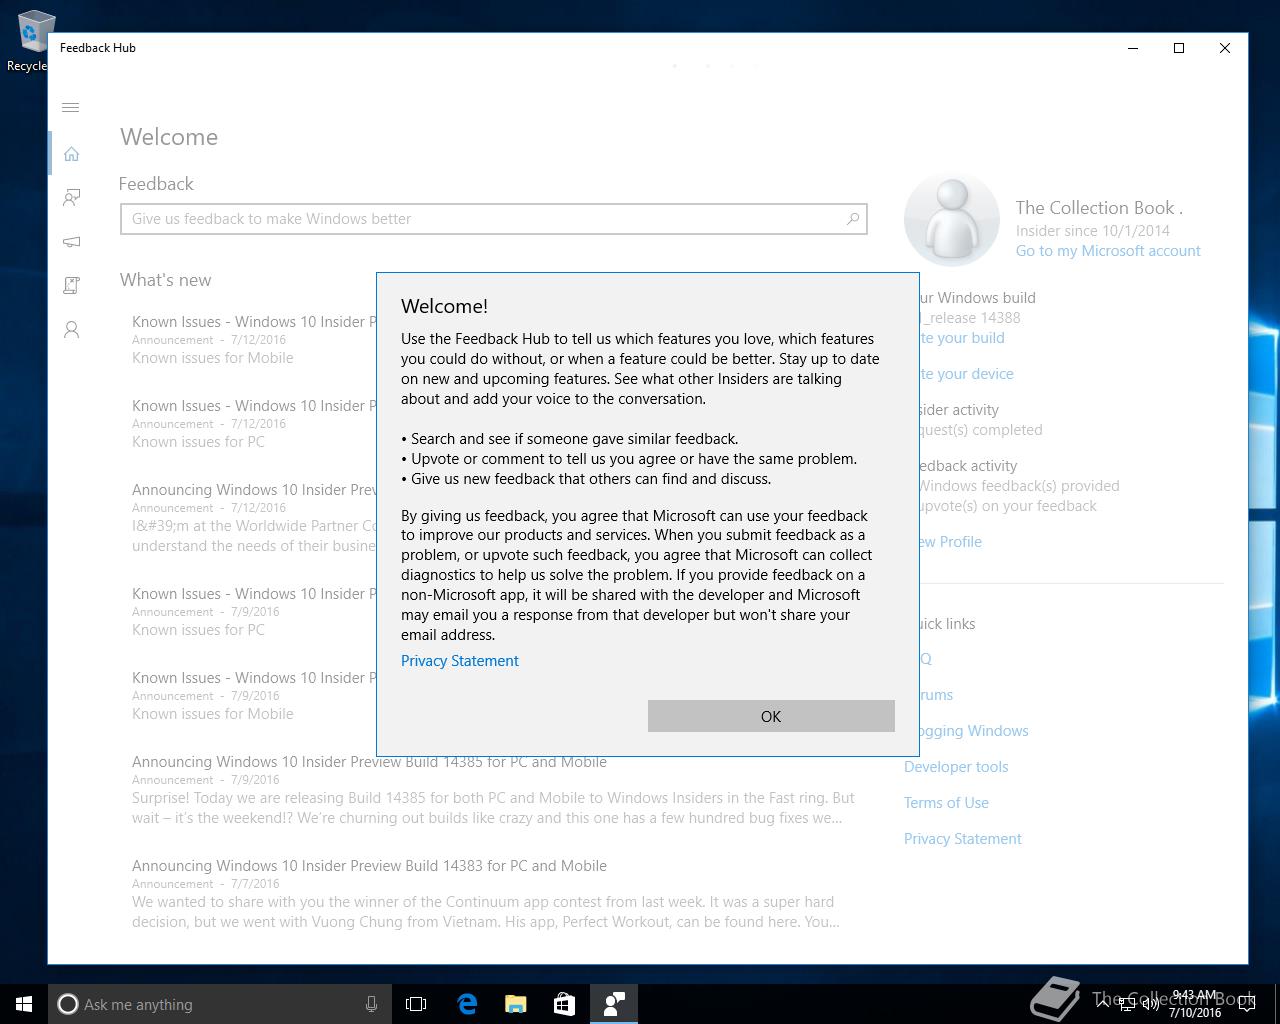Click the Cortana 'Ask me anything' box

point(218,1004)
